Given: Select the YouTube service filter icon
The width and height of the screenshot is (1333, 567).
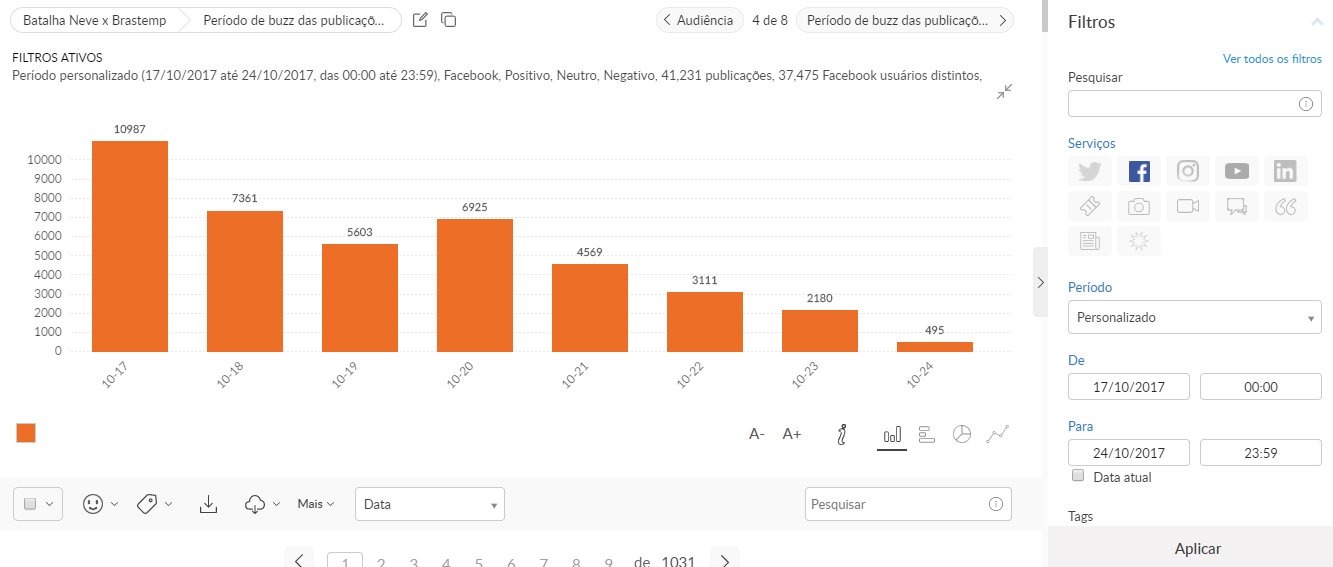Looking at the screenshot, I should click(1236, 171).
